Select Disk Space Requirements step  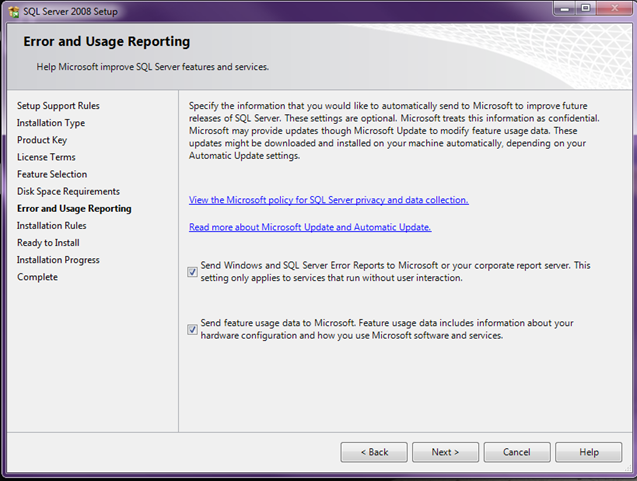[x=68, y=191]
